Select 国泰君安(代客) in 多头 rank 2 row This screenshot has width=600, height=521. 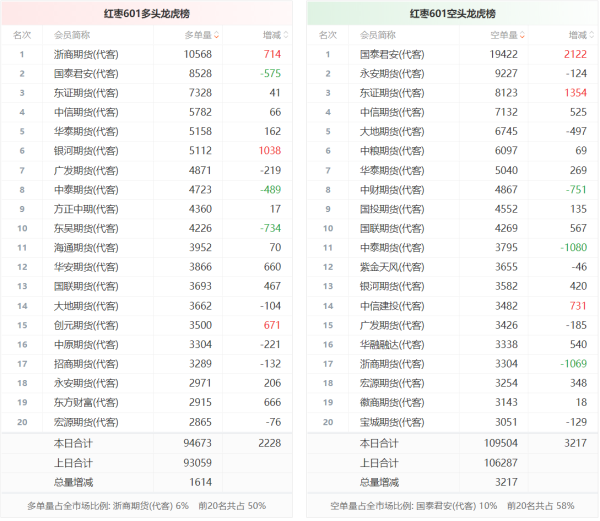click(x=86, y=73)
